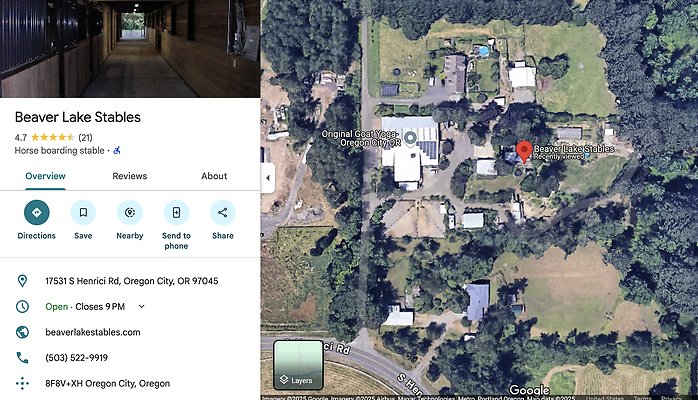Click the Directions icon button
The width and height of the screenshot is (698, 400).
[37, 213]
